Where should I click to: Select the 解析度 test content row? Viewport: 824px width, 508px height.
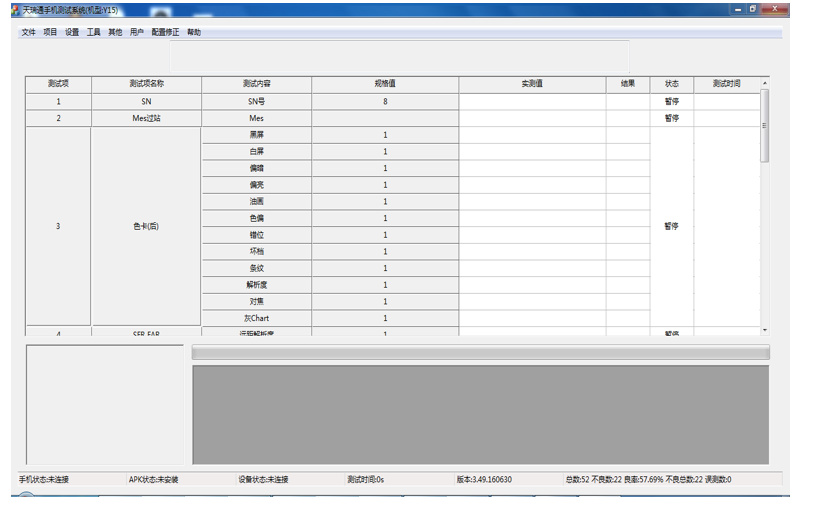pyautogui.click(x=256, y=285)
